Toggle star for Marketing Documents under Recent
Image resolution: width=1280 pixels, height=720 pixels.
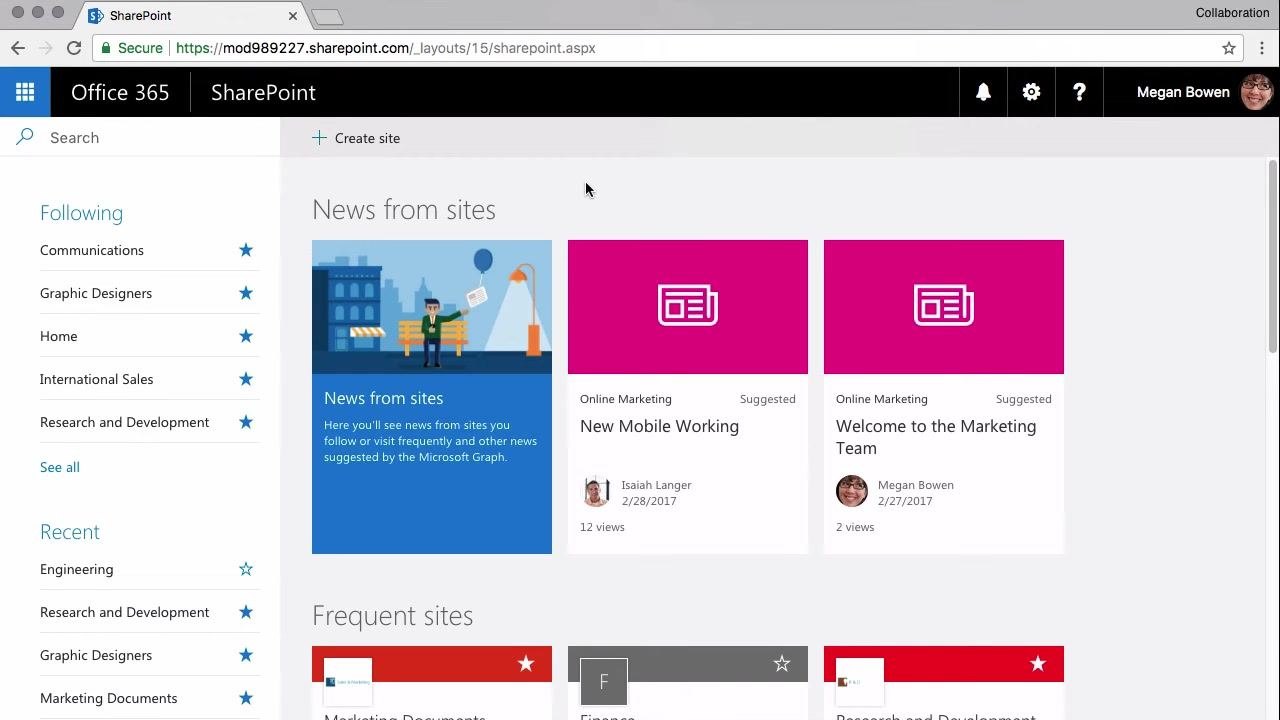tap(246, 698)
